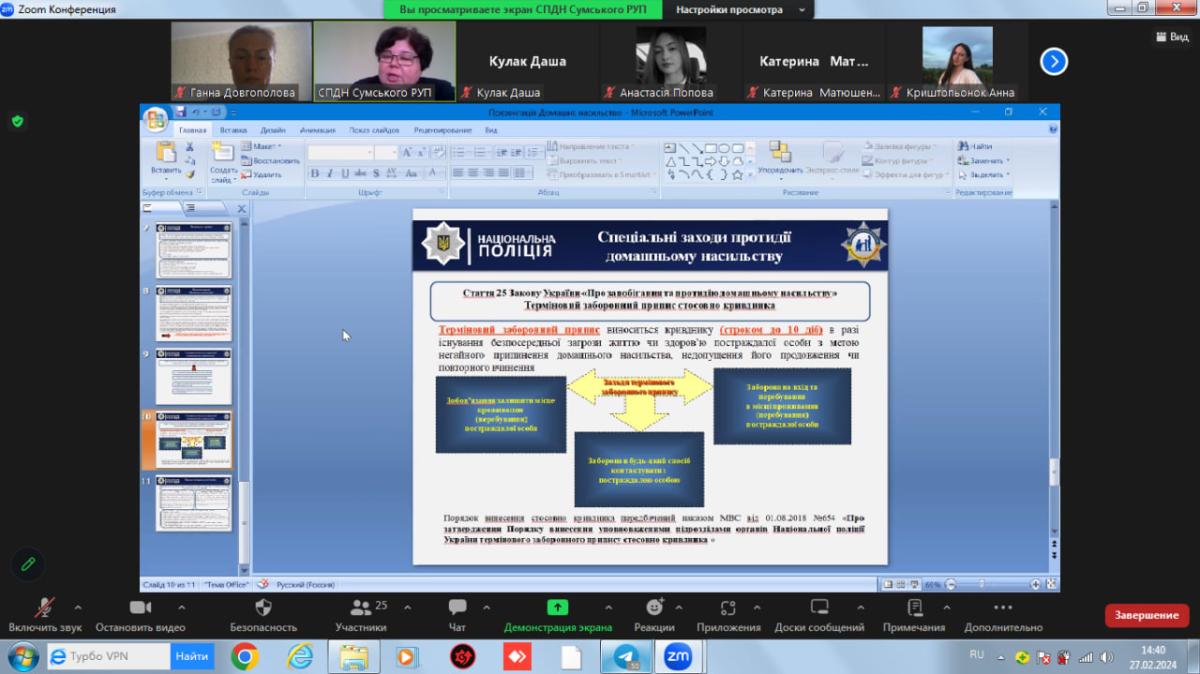This screenshot has height=674, width=1200.
Task: Unmute microphone with Включить звук icon
Action: [x=44, y=608]
